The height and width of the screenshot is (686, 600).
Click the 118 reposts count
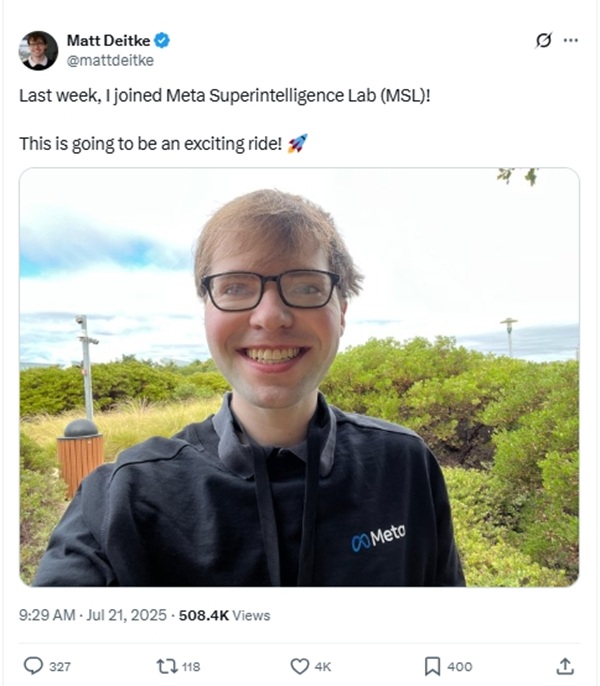coord(191,667)
